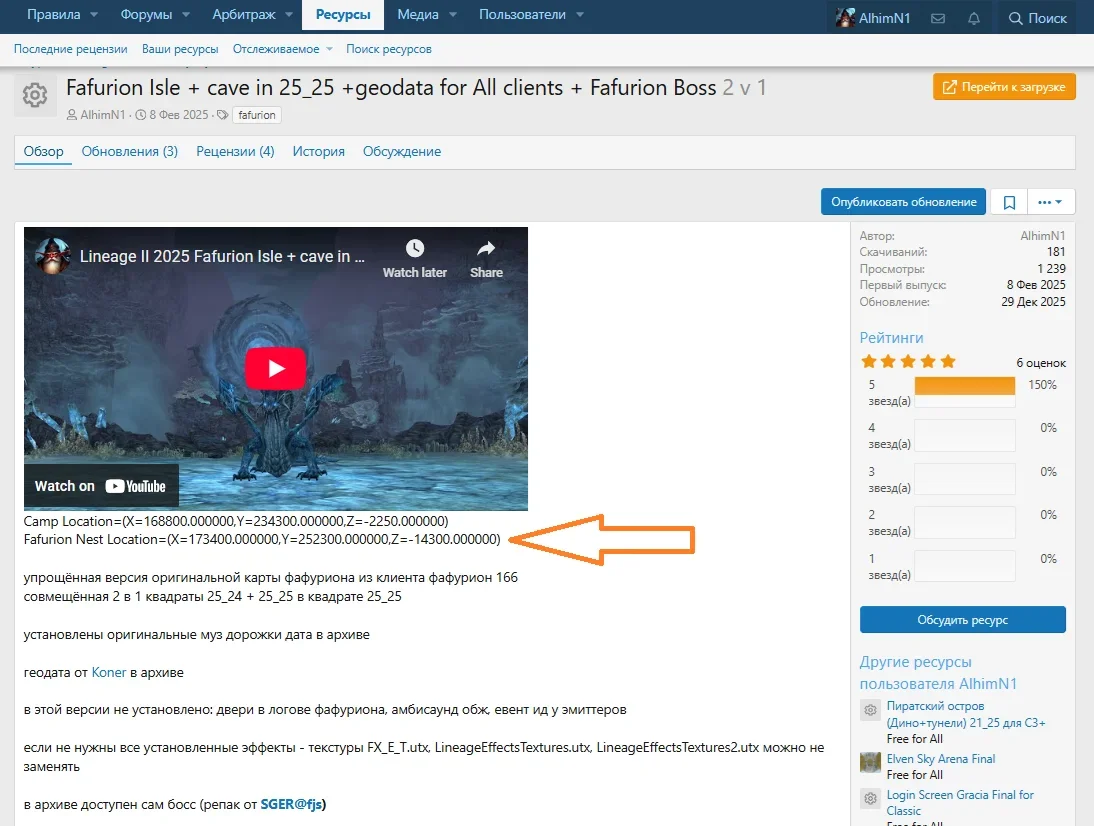Open Пиратский остров resource link
This screenshot has width=1094, height=826.
click(966, 714)
